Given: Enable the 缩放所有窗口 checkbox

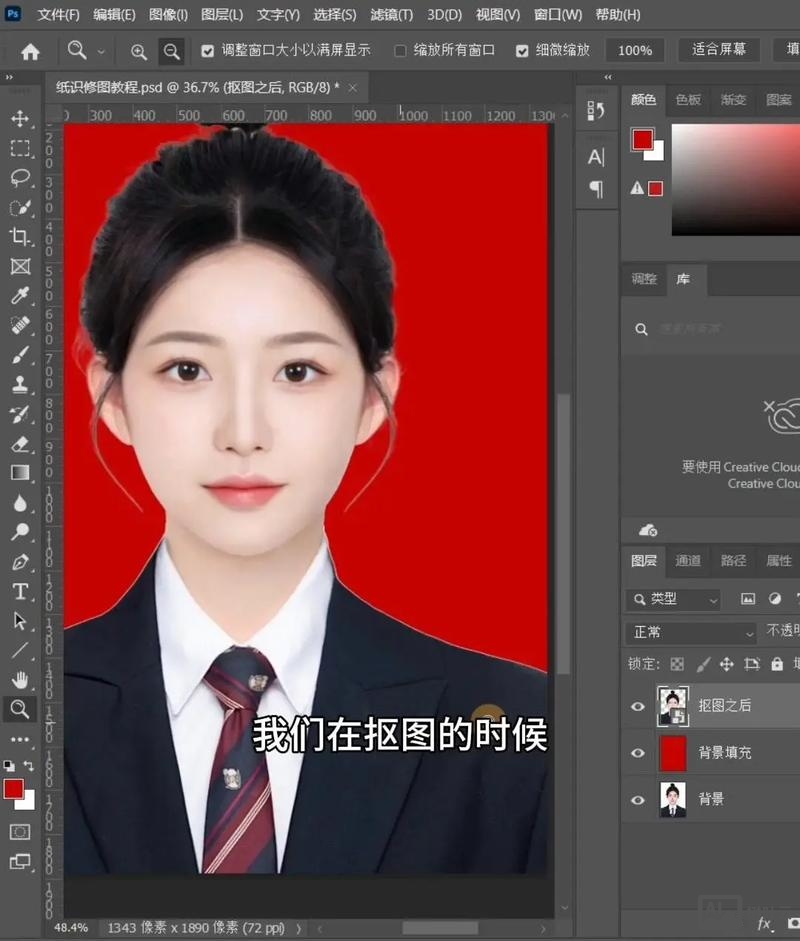Looking at the screenshot, I should tap(400, 50).
